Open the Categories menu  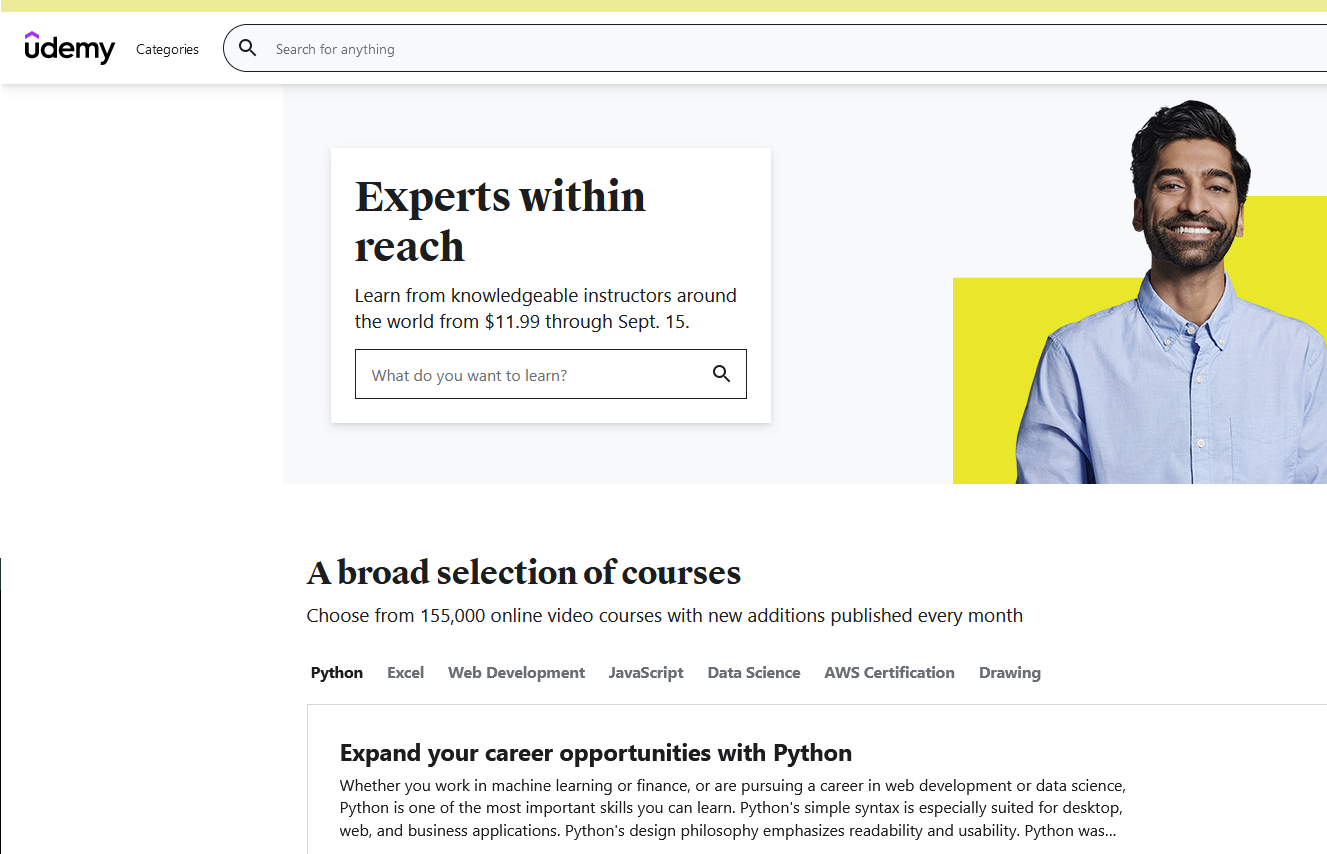point(167,49)
